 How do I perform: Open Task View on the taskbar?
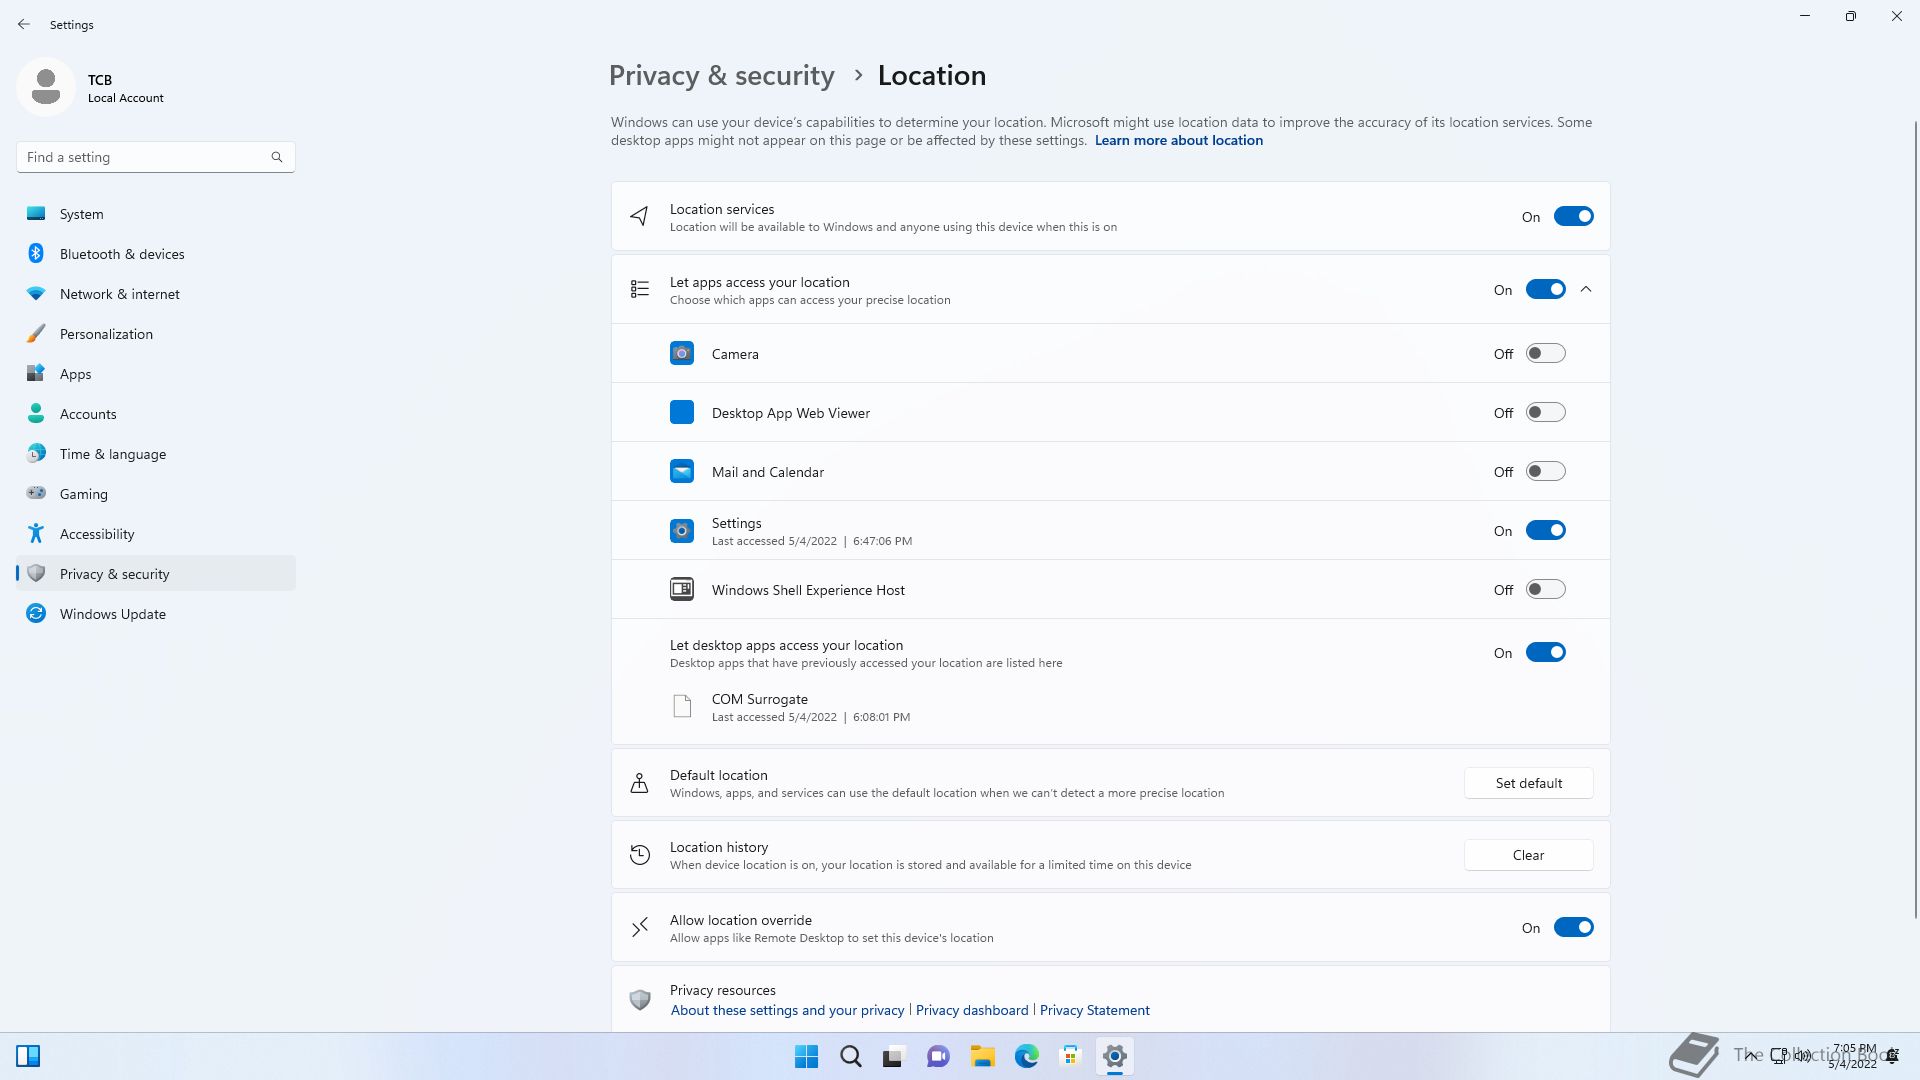(894, 1056)
